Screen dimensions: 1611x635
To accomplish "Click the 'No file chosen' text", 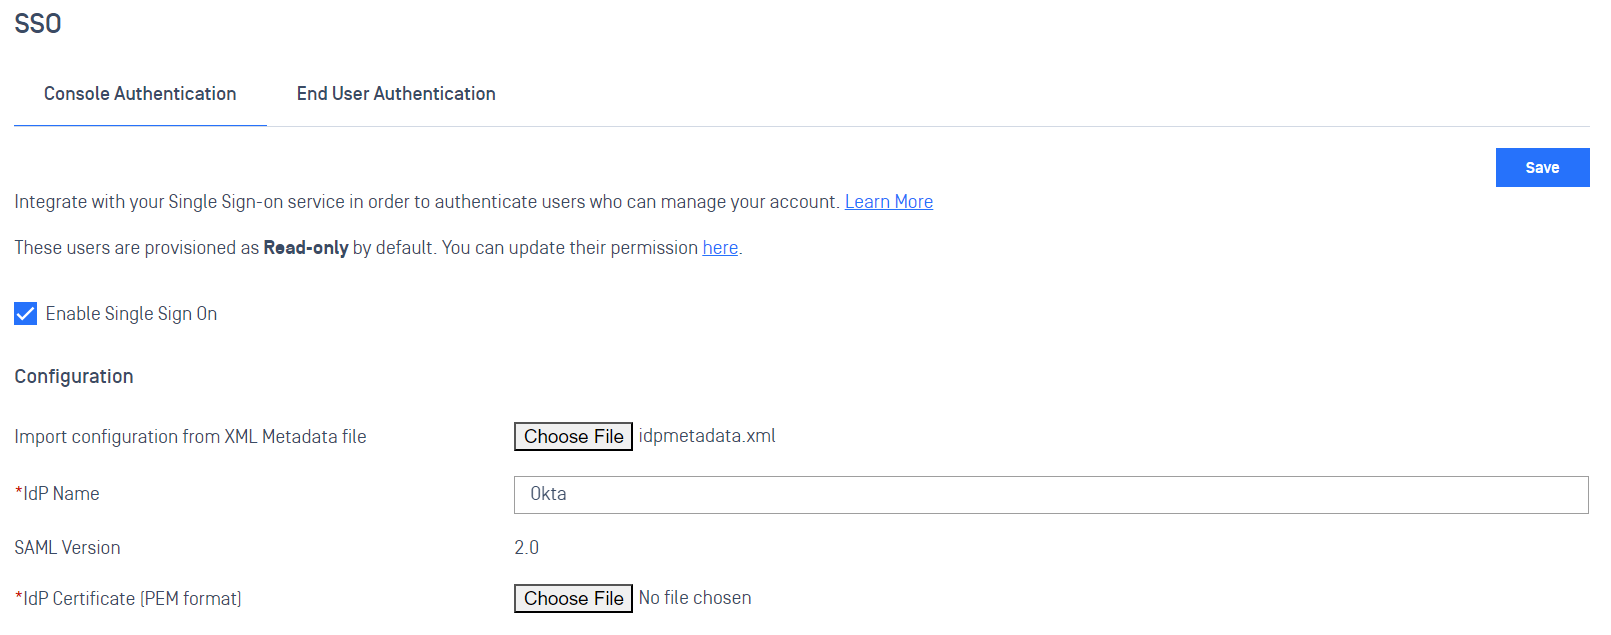I will click(695, 598).
